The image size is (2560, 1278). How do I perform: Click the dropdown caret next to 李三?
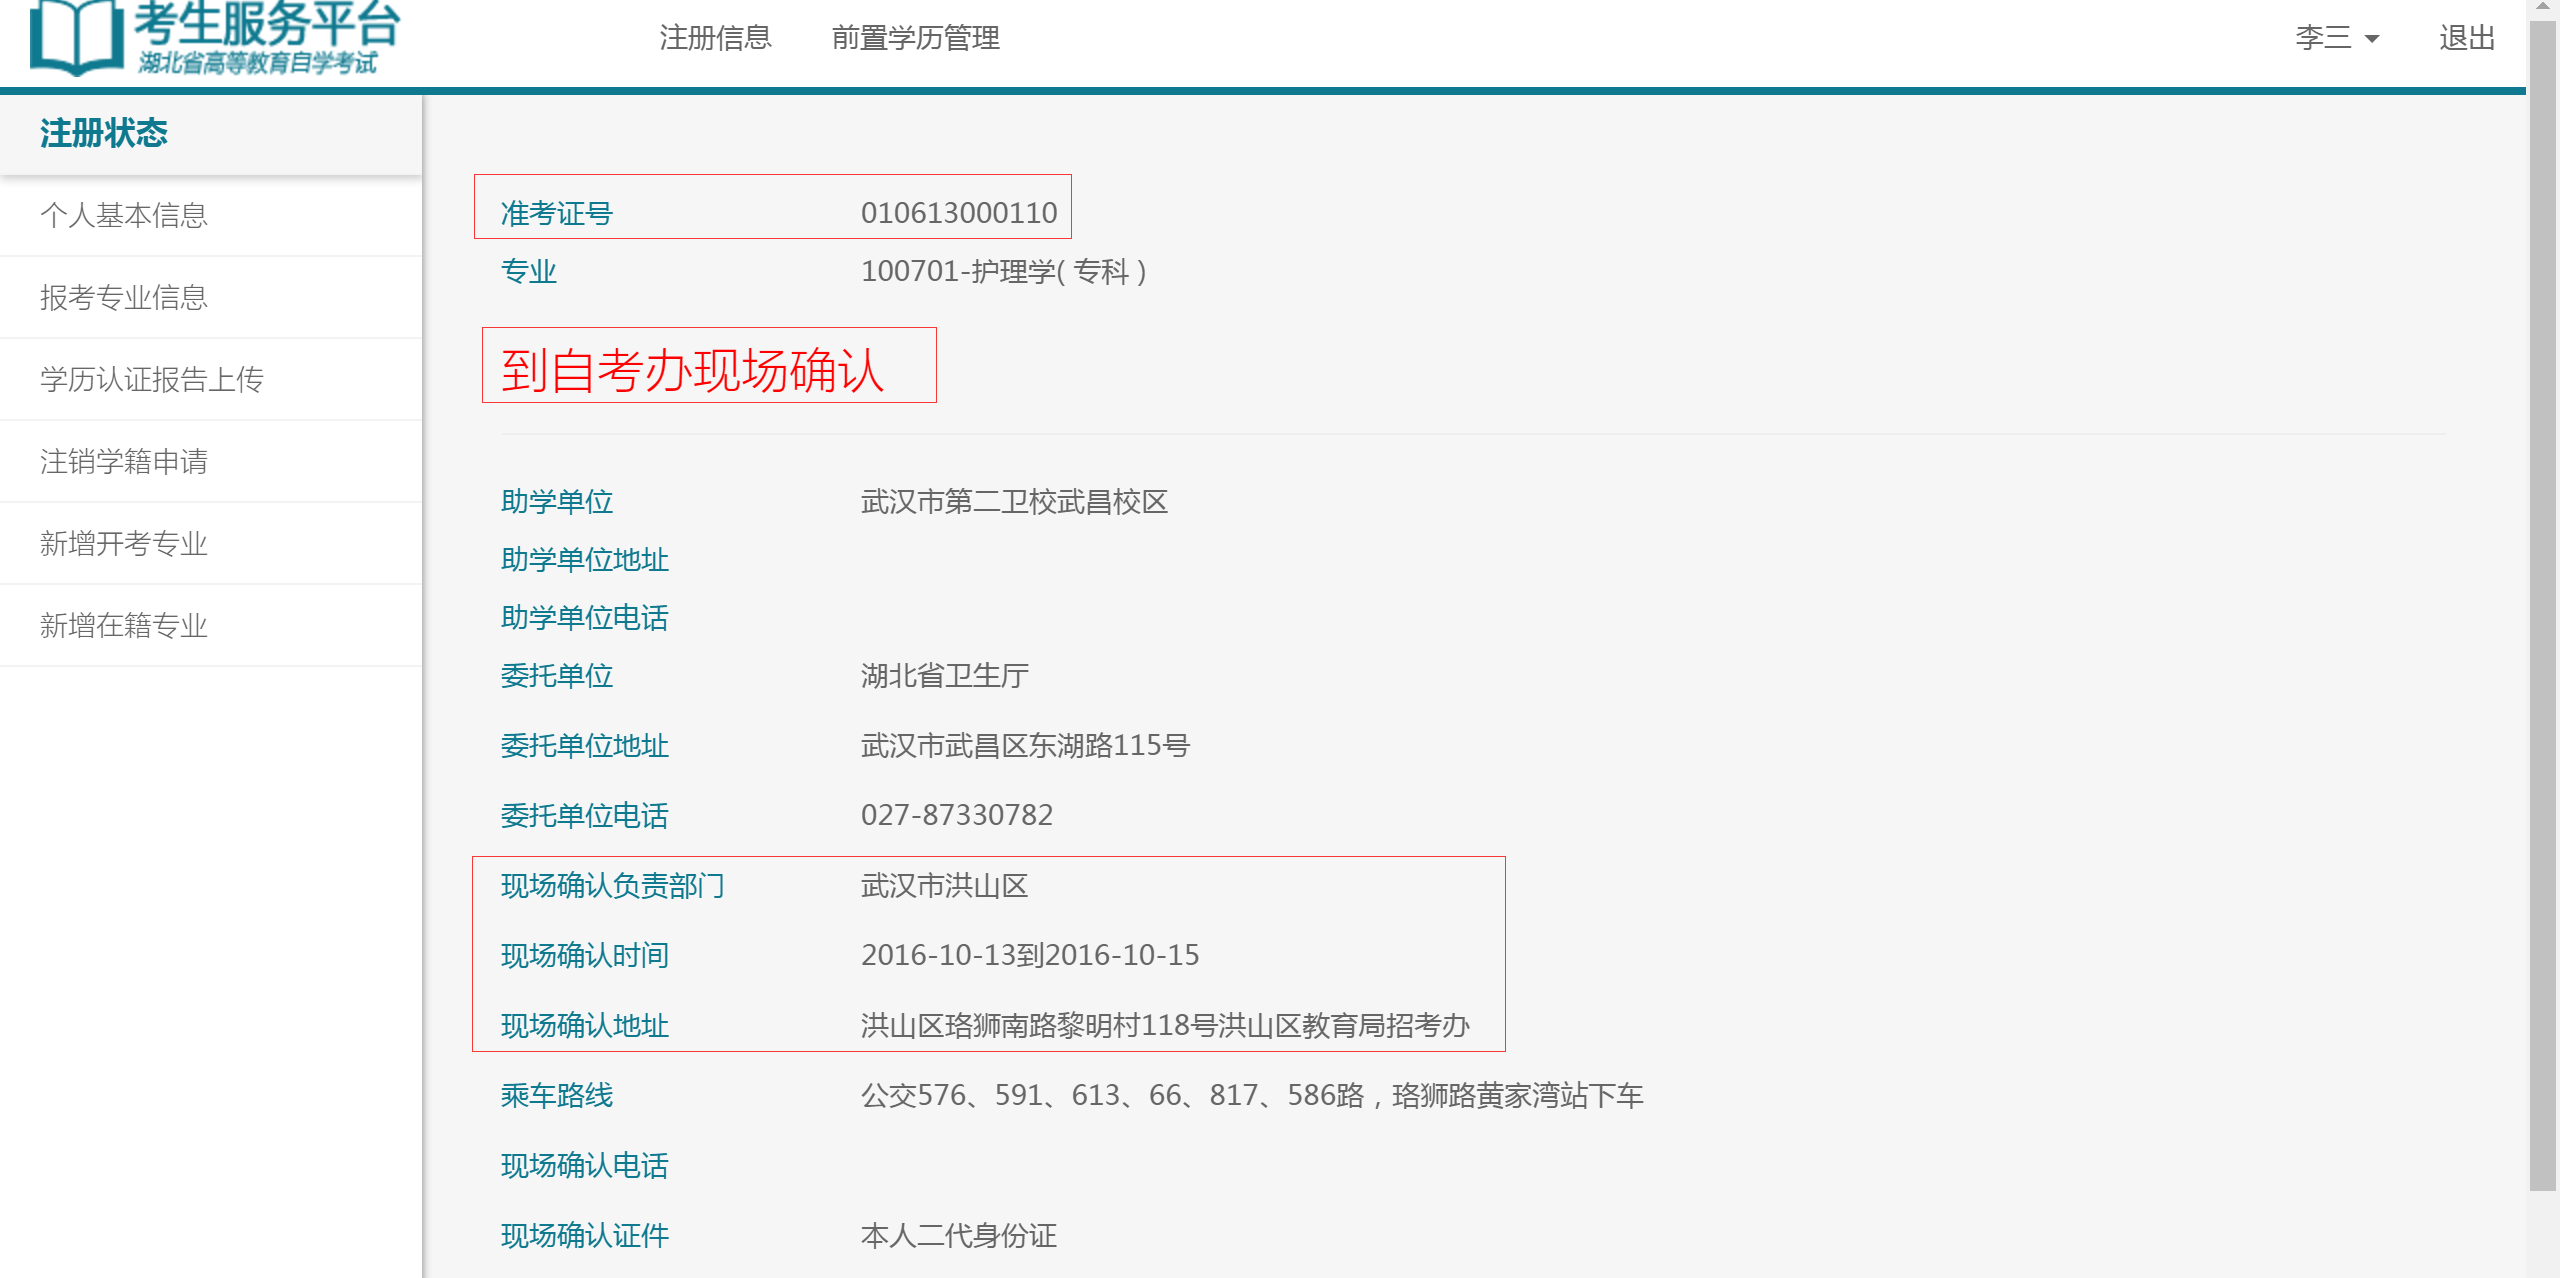2372,40
